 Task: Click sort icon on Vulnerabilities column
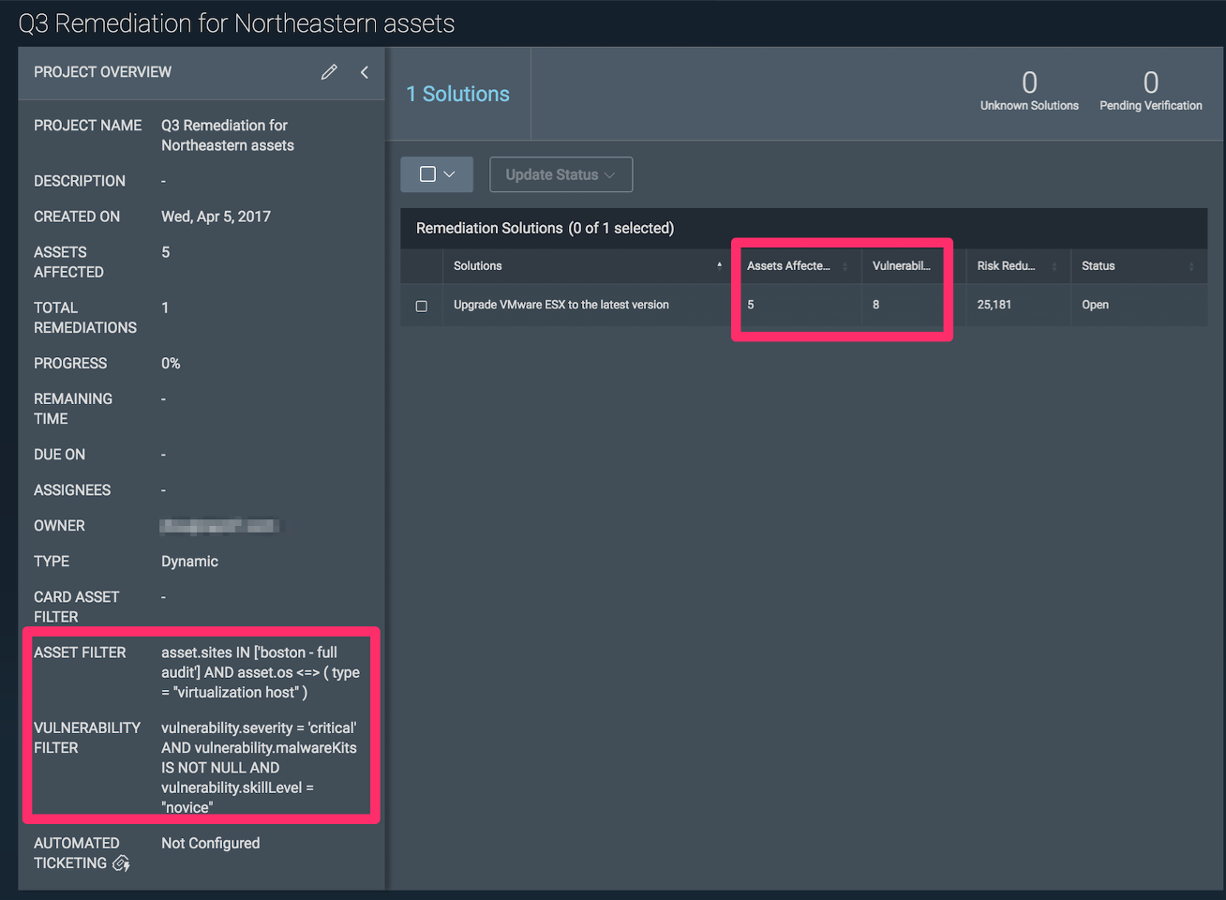[941, 266]
